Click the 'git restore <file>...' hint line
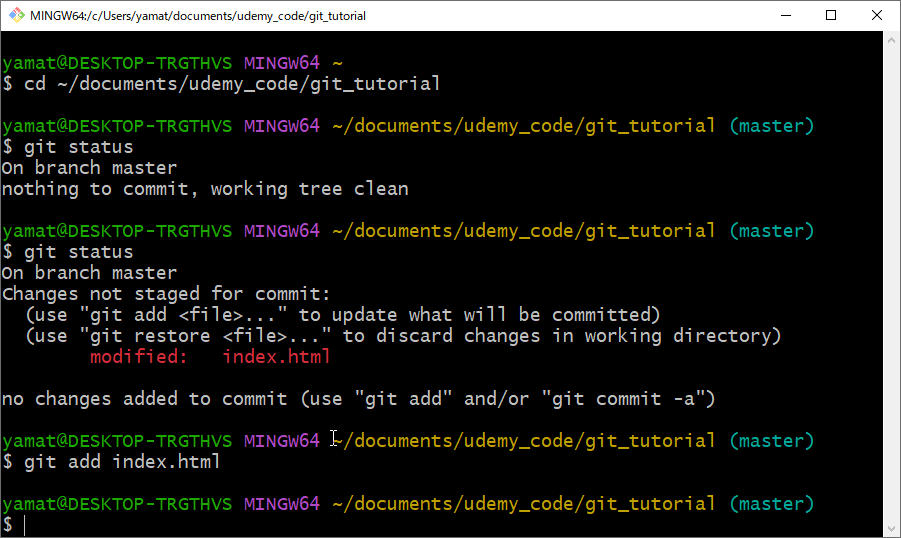 tap(403, 336)
